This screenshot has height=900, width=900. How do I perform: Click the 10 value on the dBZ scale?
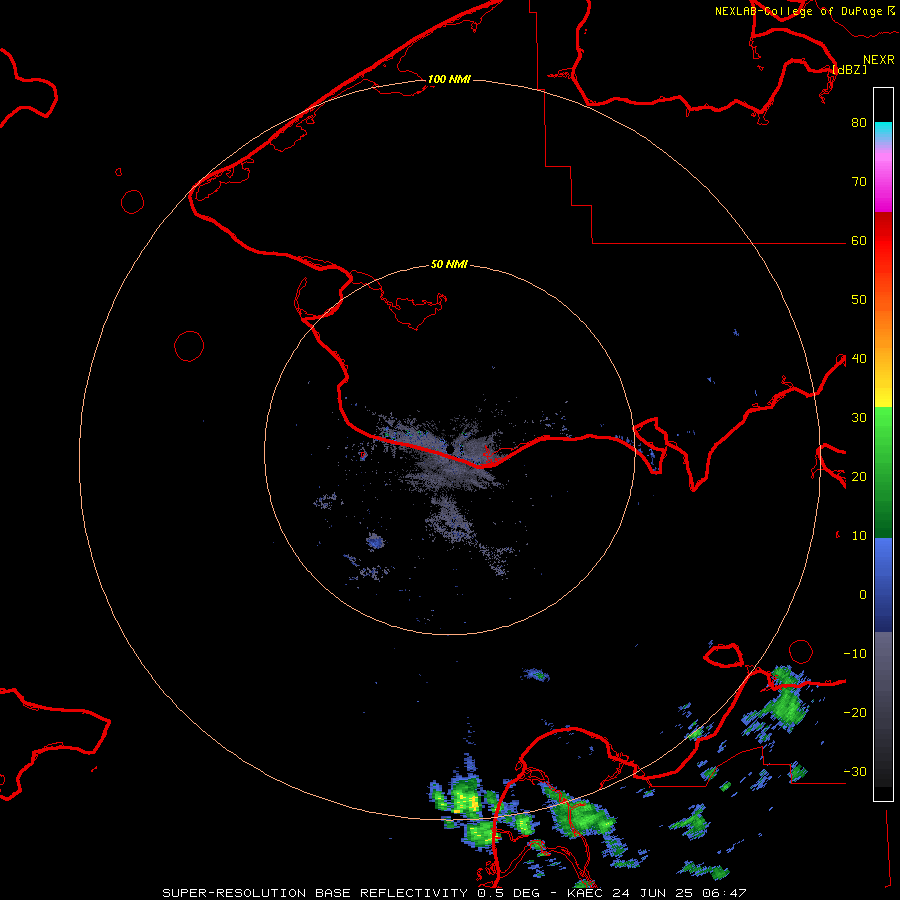pyautogui.click(x=859, y=536)
